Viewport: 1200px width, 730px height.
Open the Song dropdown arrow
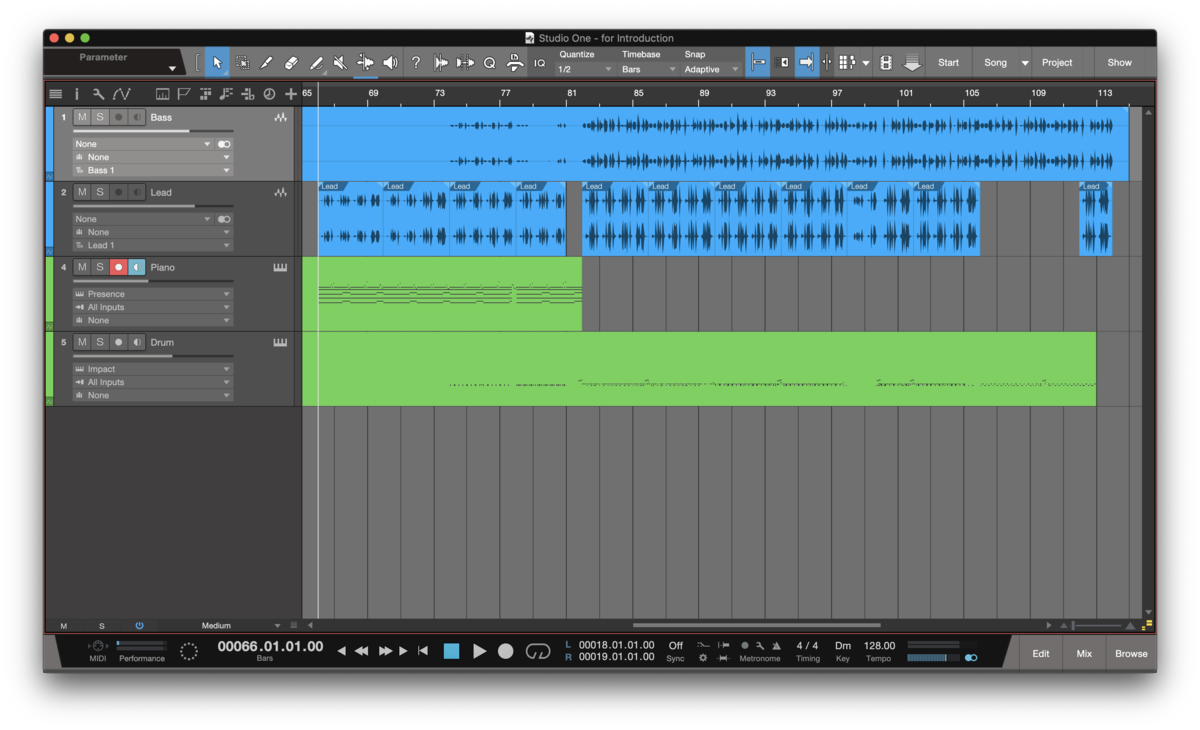pyautogui.click(x=1024, y=63)
